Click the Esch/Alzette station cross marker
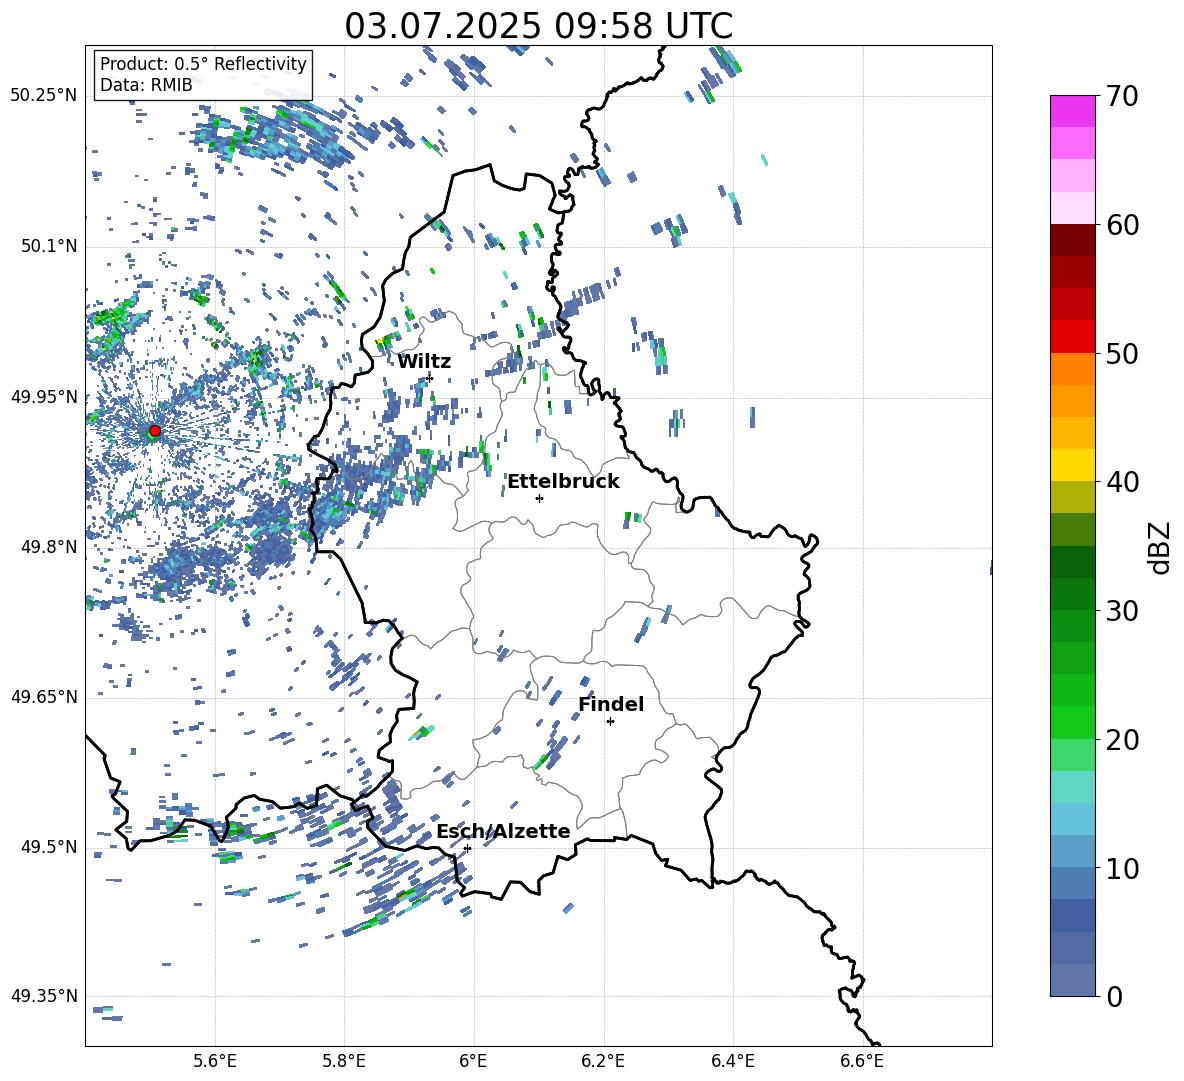Viewport: 1184px width, 1081px height. pyautogui.click(x=467, y=848)
